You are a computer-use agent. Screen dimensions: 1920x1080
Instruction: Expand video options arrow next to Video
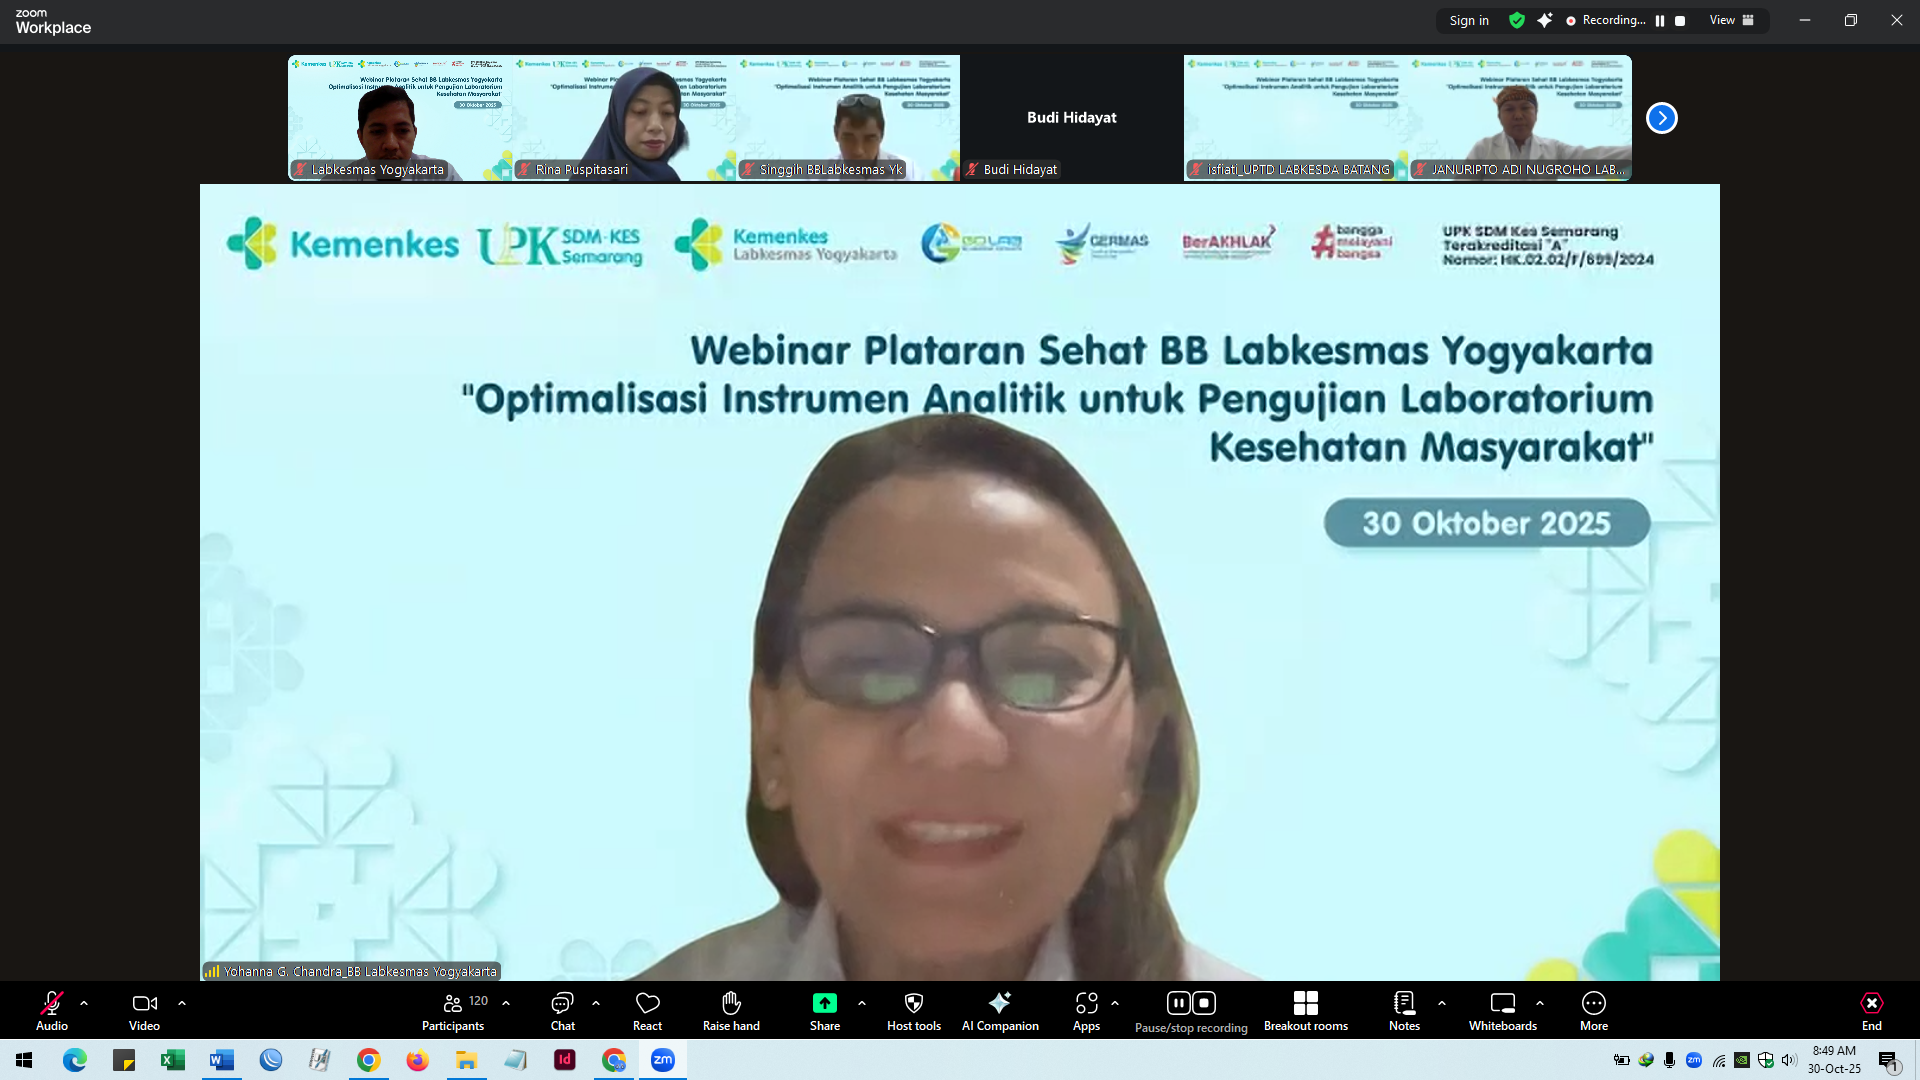182,1003
